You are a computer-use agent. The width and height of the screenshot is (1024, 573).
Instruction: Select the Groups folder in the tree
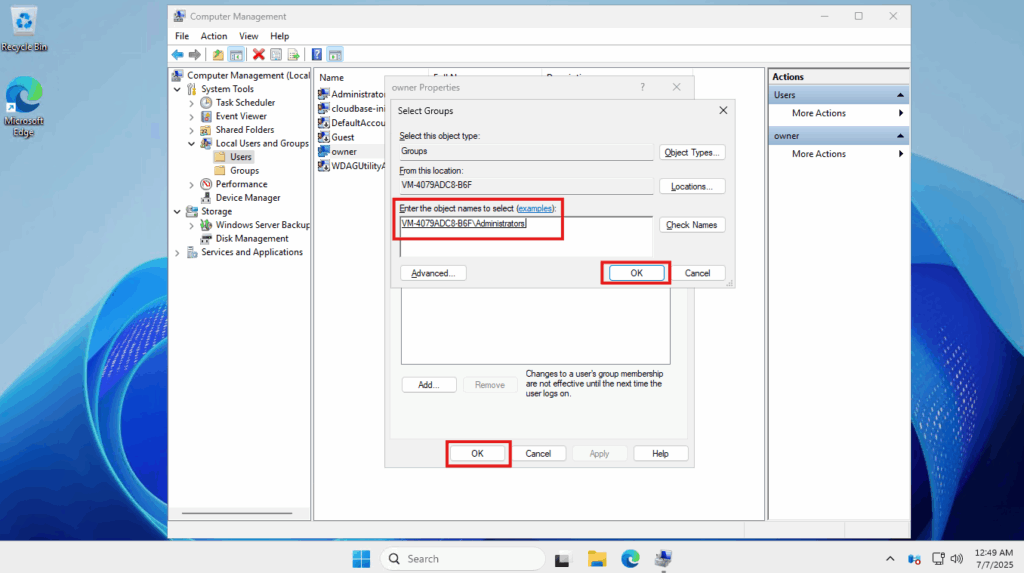(x=244, y=171)
